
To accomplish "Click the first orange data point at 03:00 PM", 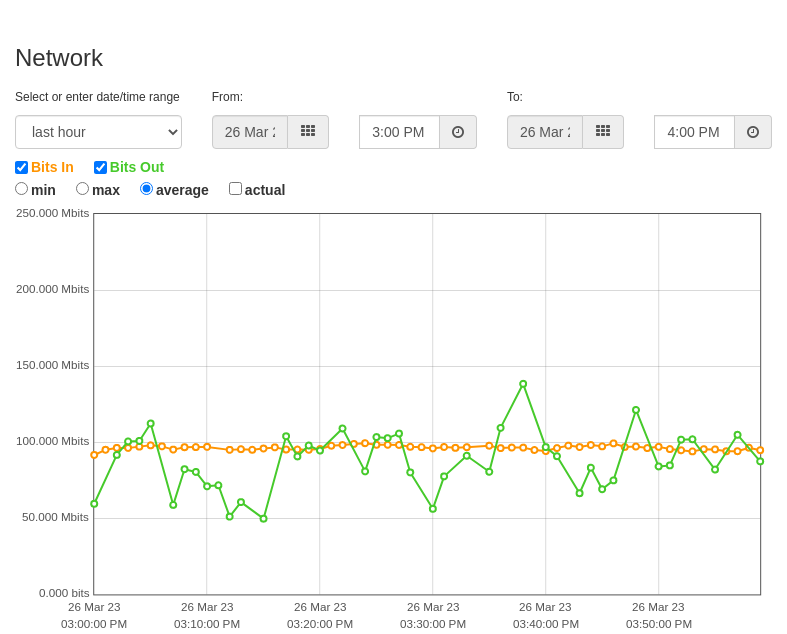I will pos(94,455).
